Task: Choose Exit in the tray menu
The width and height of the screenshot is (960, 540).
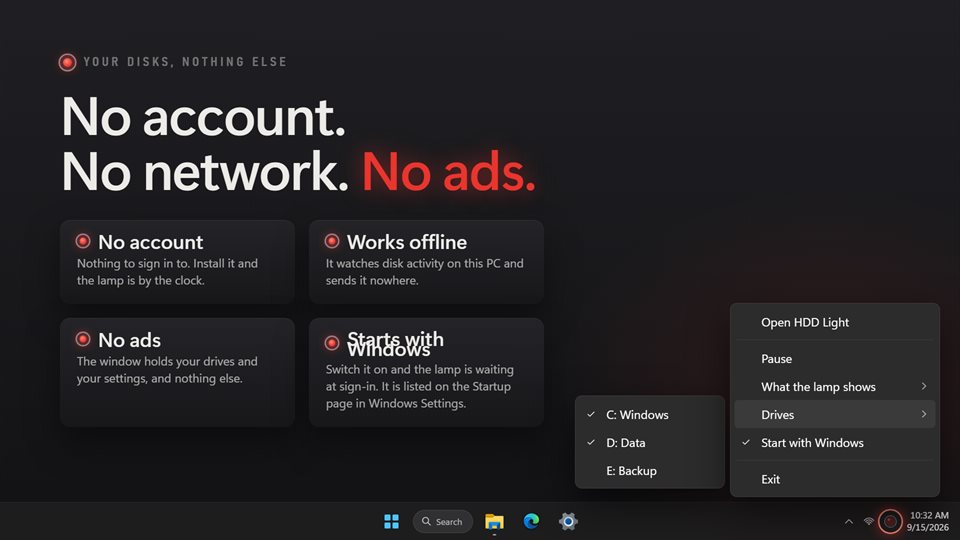Action: (x=834, y=479)
